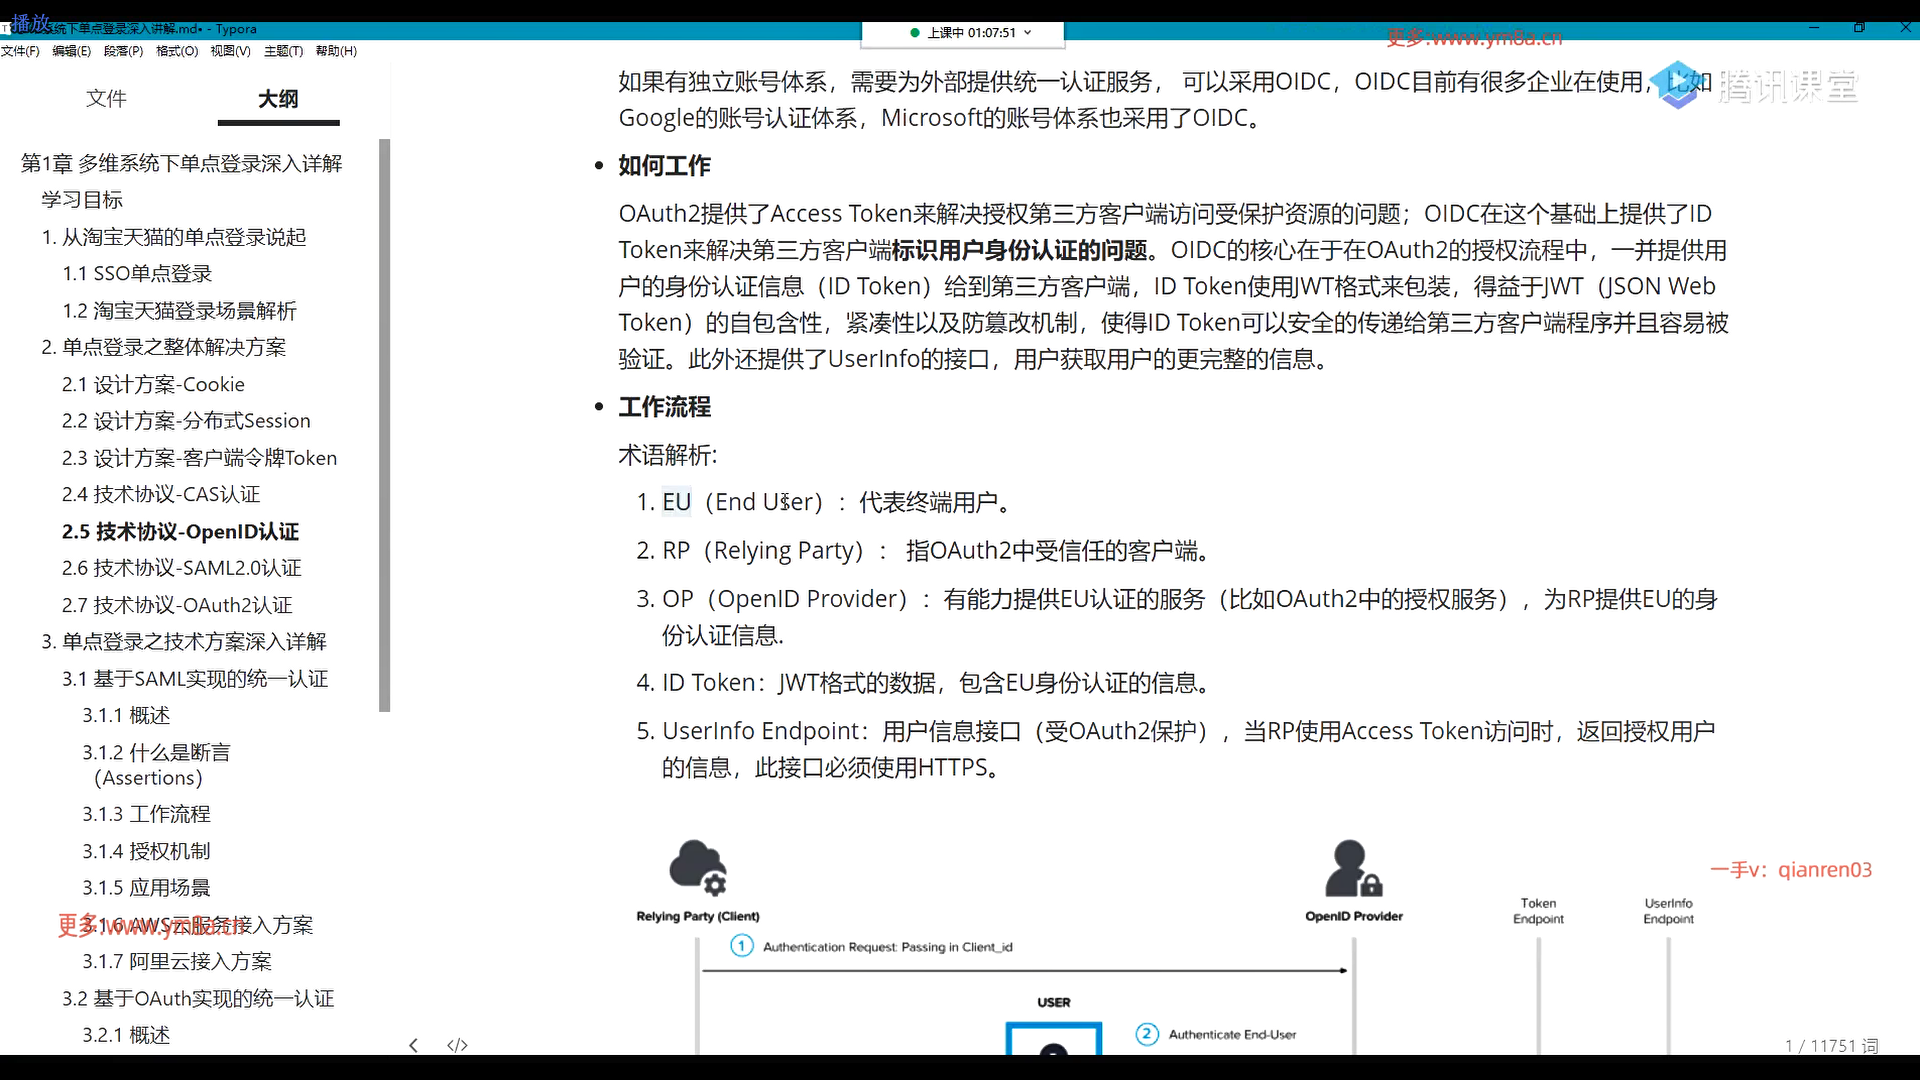Jump to 2.4 技术协议-CAS认证 outline item
Screen dimensions: 1920x1080
point(161,494)
